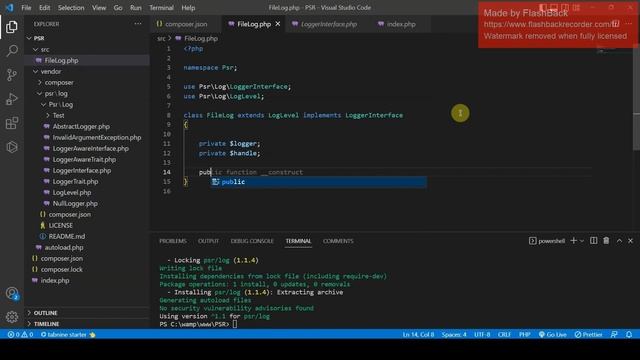Switch to the OUTPUT panel tab
This screenshot has width=640, height=360.
click(209, 241)
